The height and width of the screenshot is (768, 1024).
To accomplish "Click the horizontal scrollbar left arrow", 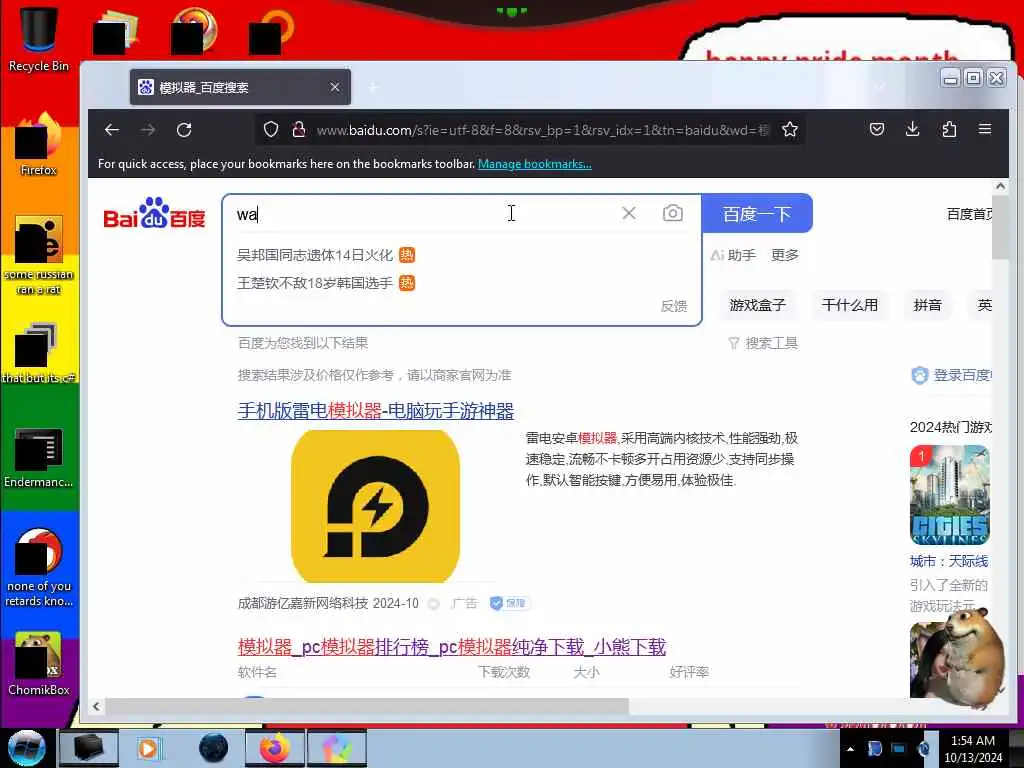I will (x=97, y=706).
